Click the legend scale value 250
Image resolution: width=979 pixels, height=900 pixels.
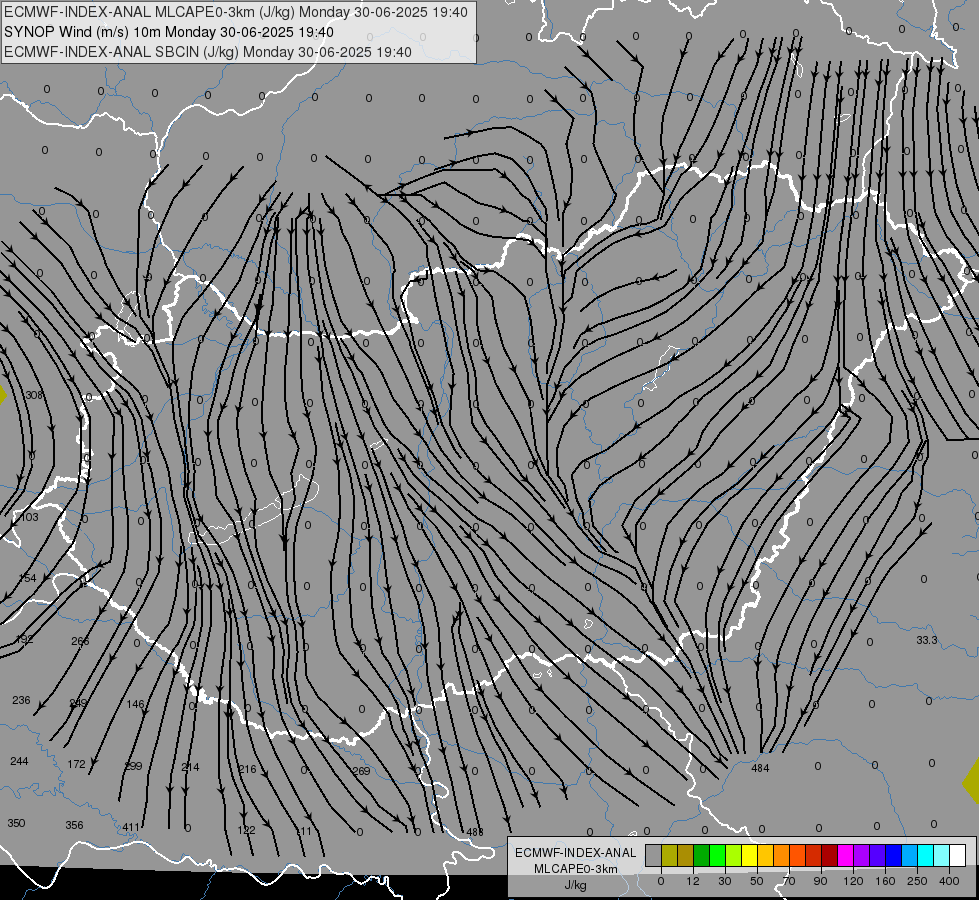(917, 881)
